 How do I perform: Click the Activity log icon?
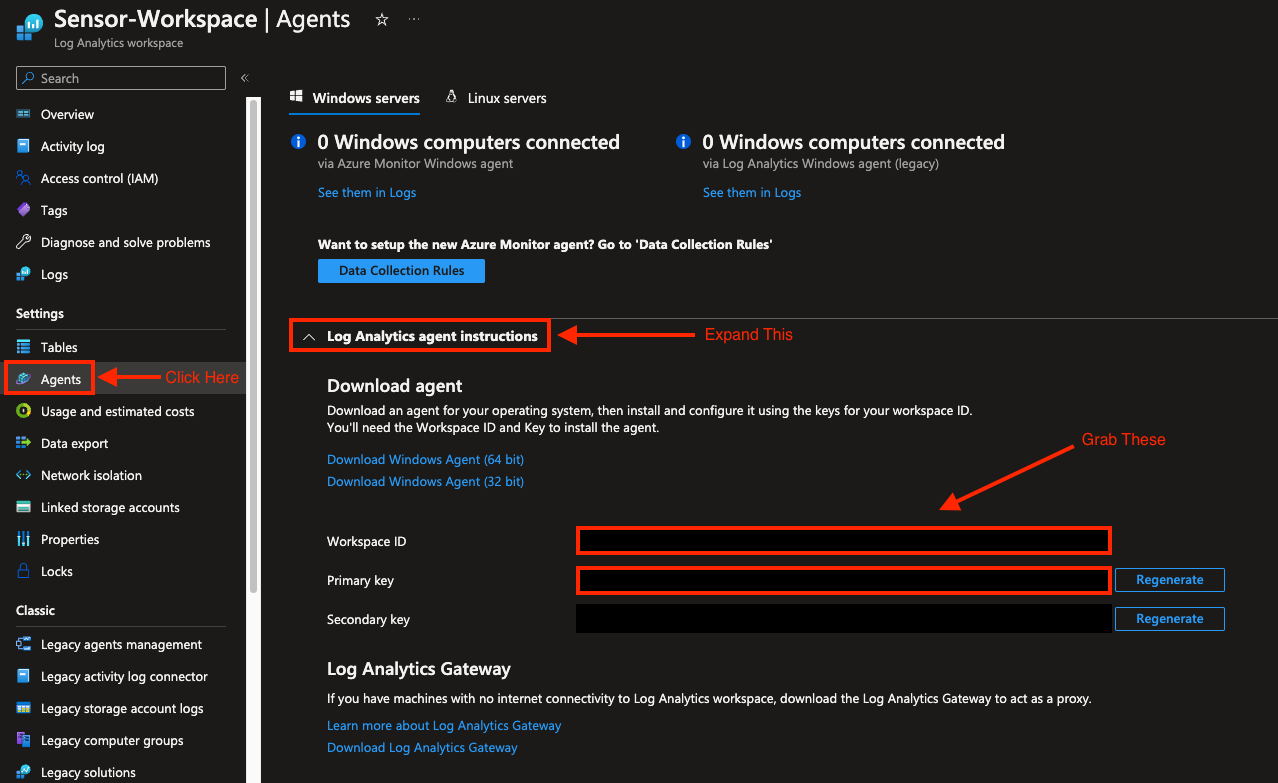pyautogui.click(x=23, y=146)
